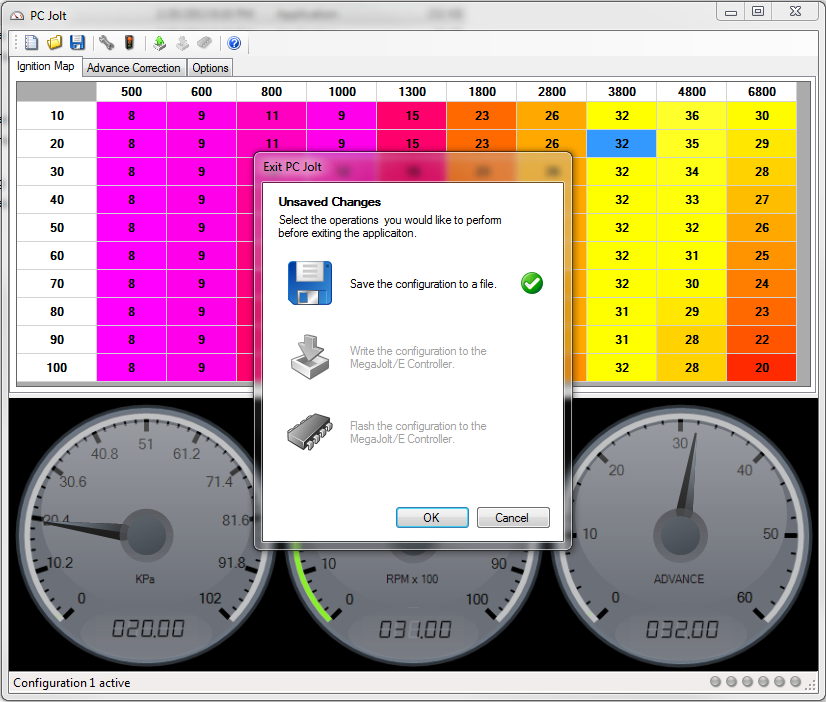
Task: Click the blue floppy Save toolbar icon
Action: (77, 43)
